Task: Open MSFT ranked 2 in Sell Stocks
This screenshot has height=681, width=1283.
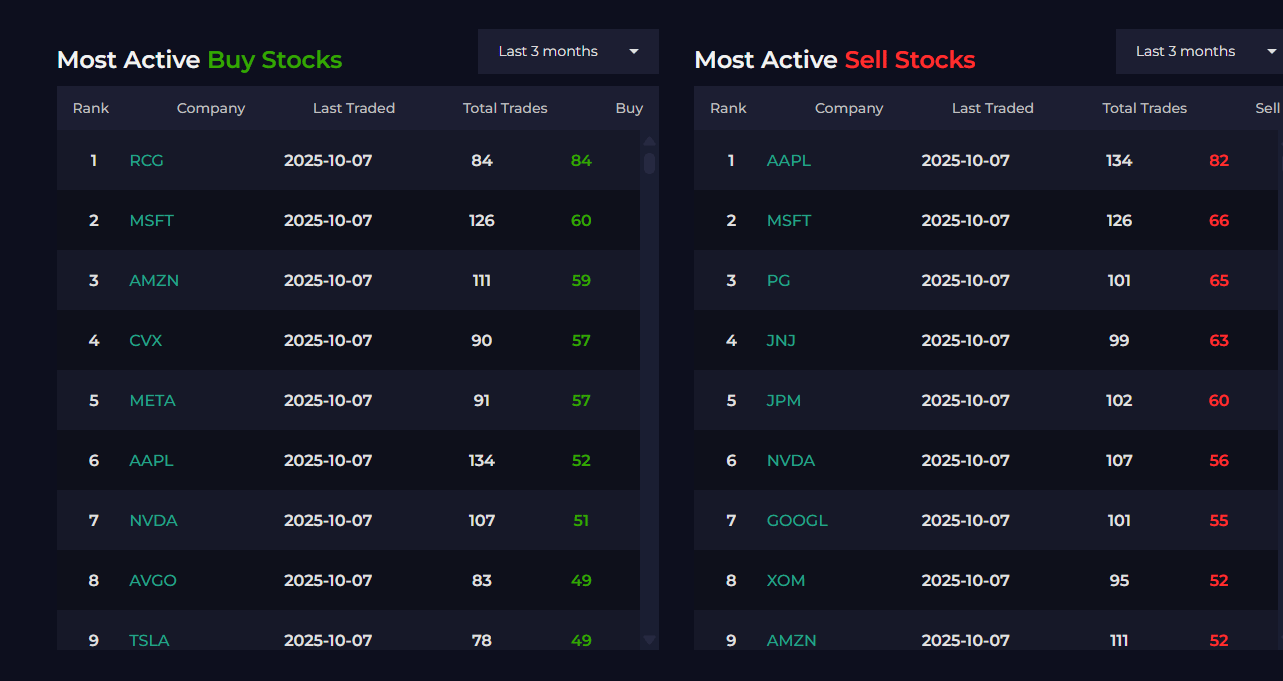Action: (x=789, y=220)
